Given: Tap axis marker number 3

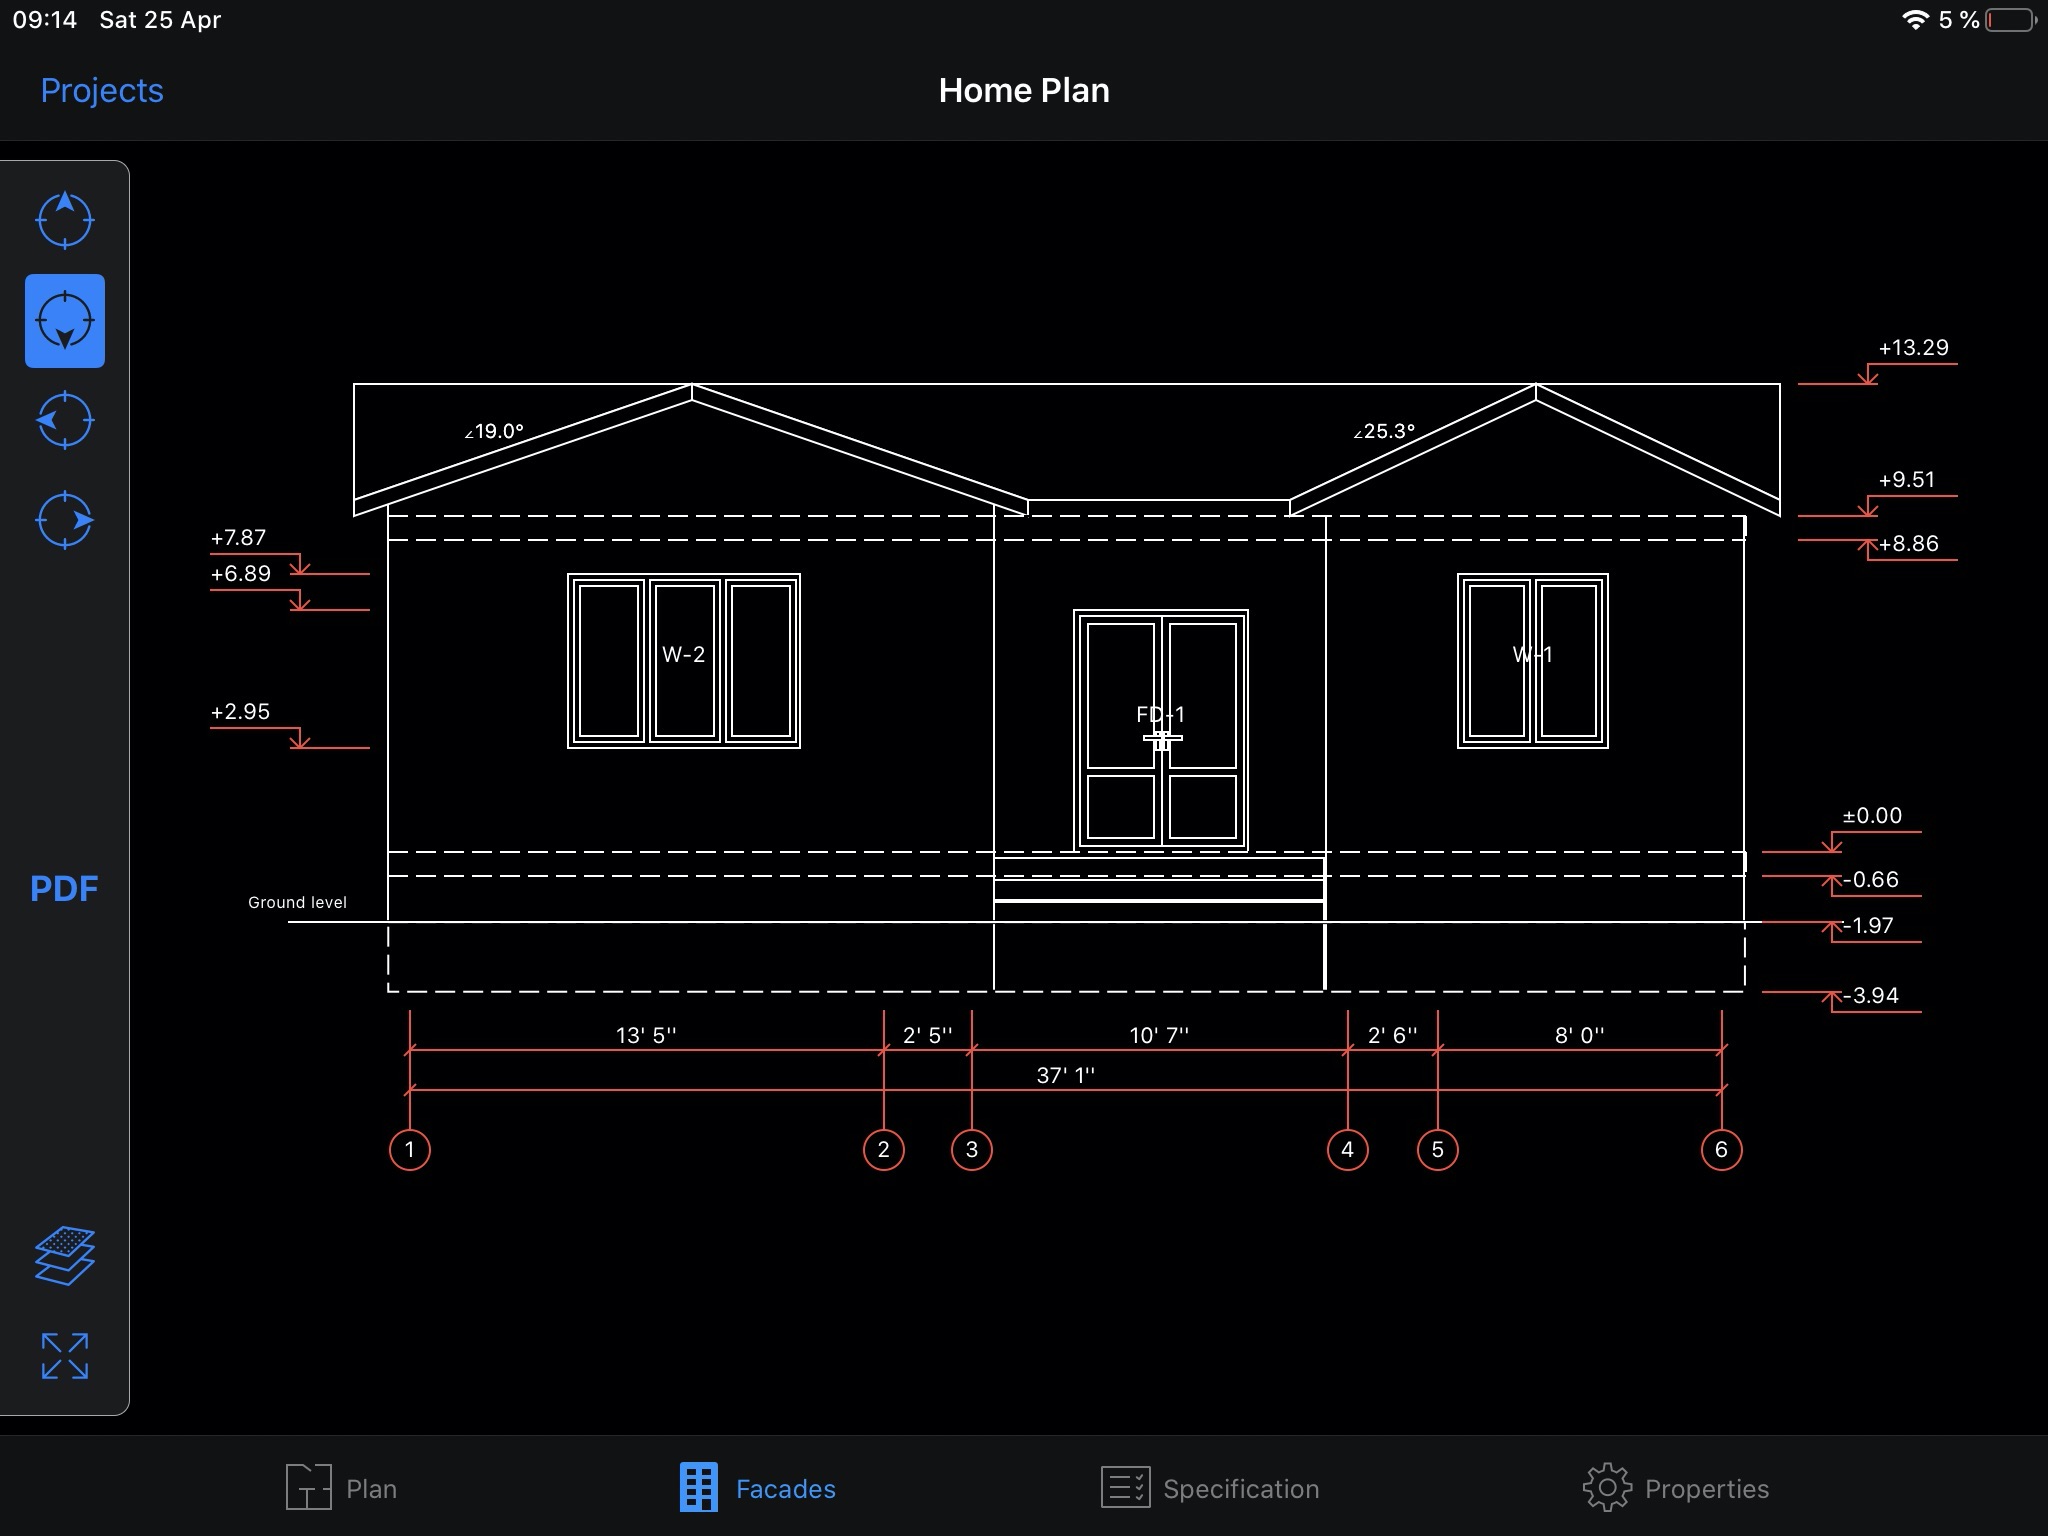Looking at the screenshot, I should coord(972,1149).
